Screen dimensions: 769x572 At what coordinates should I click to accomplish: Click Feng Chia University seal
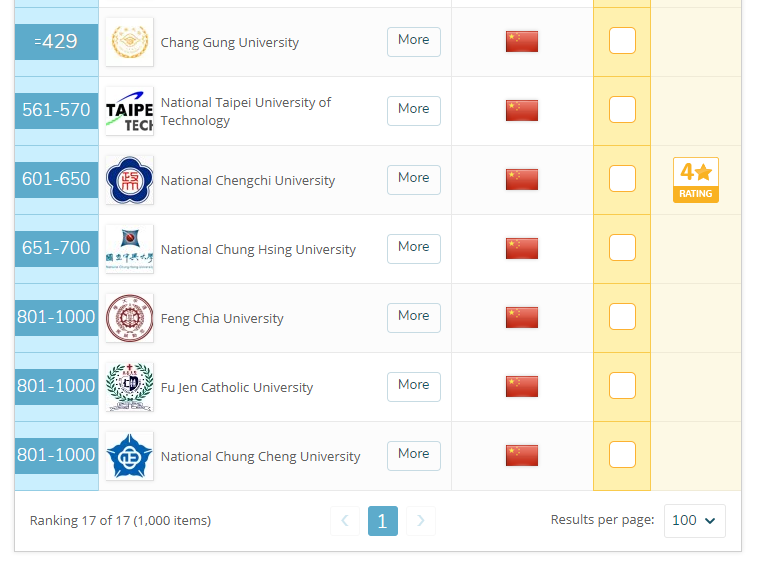[129, 318]
